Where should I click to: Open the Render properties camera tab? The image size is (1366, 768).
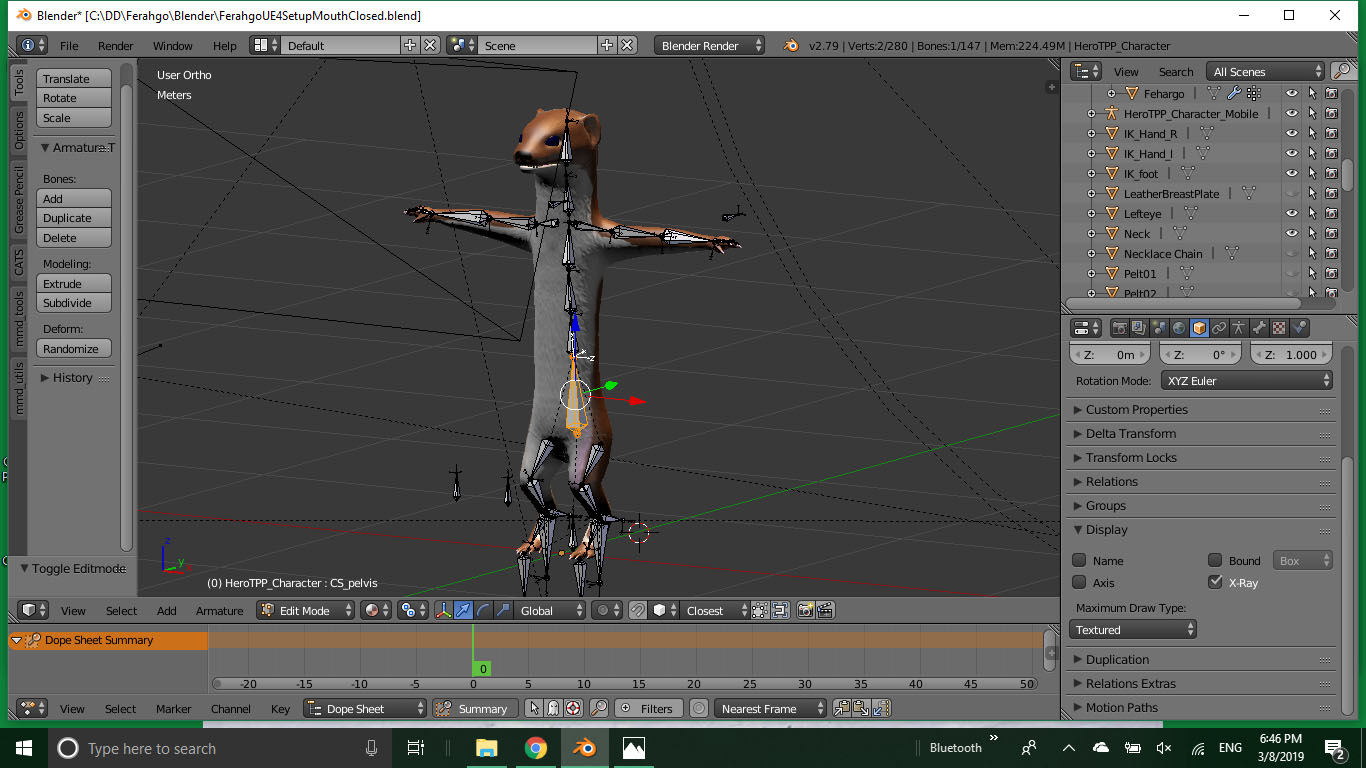[1120, 328]
